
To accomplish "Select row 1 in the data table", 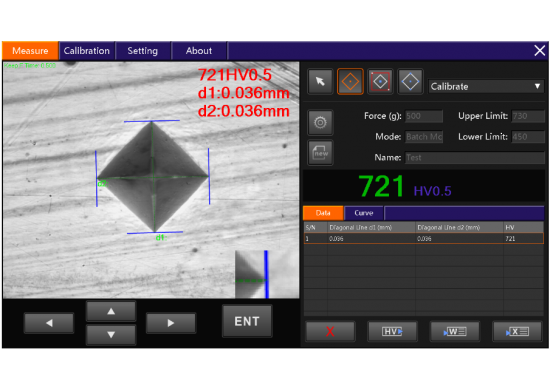I will (x=424, y=239).
